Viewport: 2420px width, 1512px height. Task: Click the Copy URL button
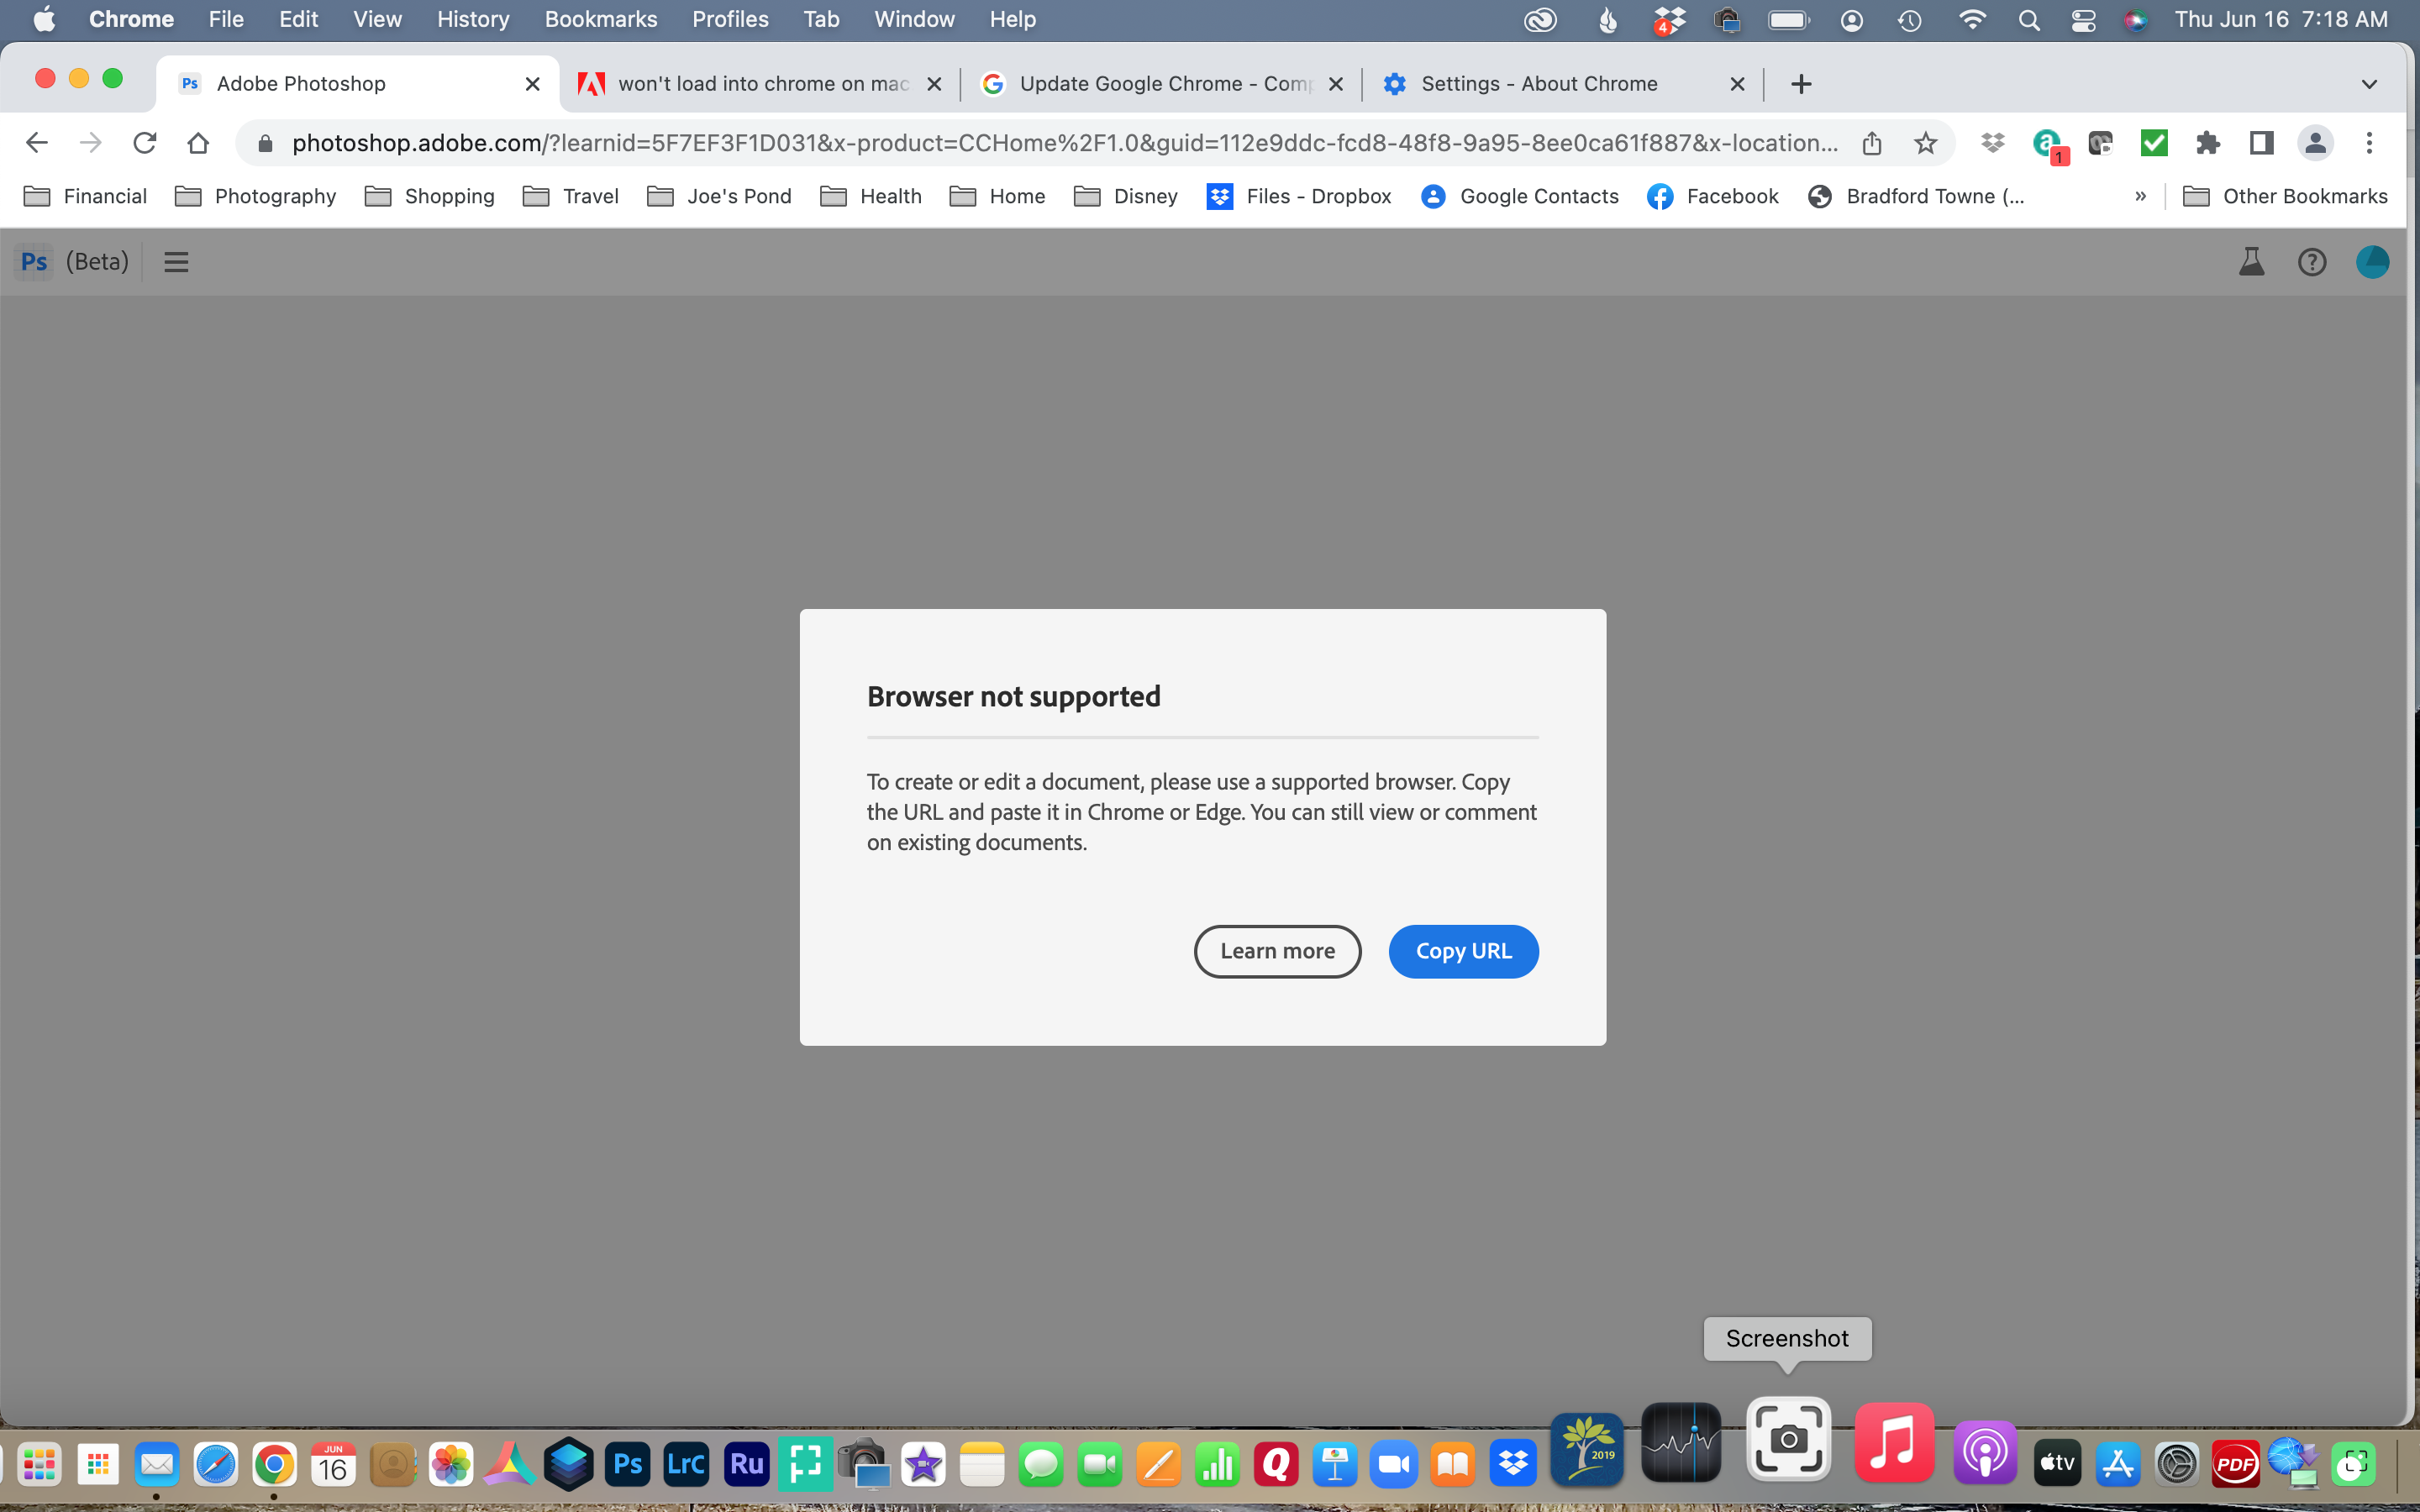click(x=1463, y=951)
